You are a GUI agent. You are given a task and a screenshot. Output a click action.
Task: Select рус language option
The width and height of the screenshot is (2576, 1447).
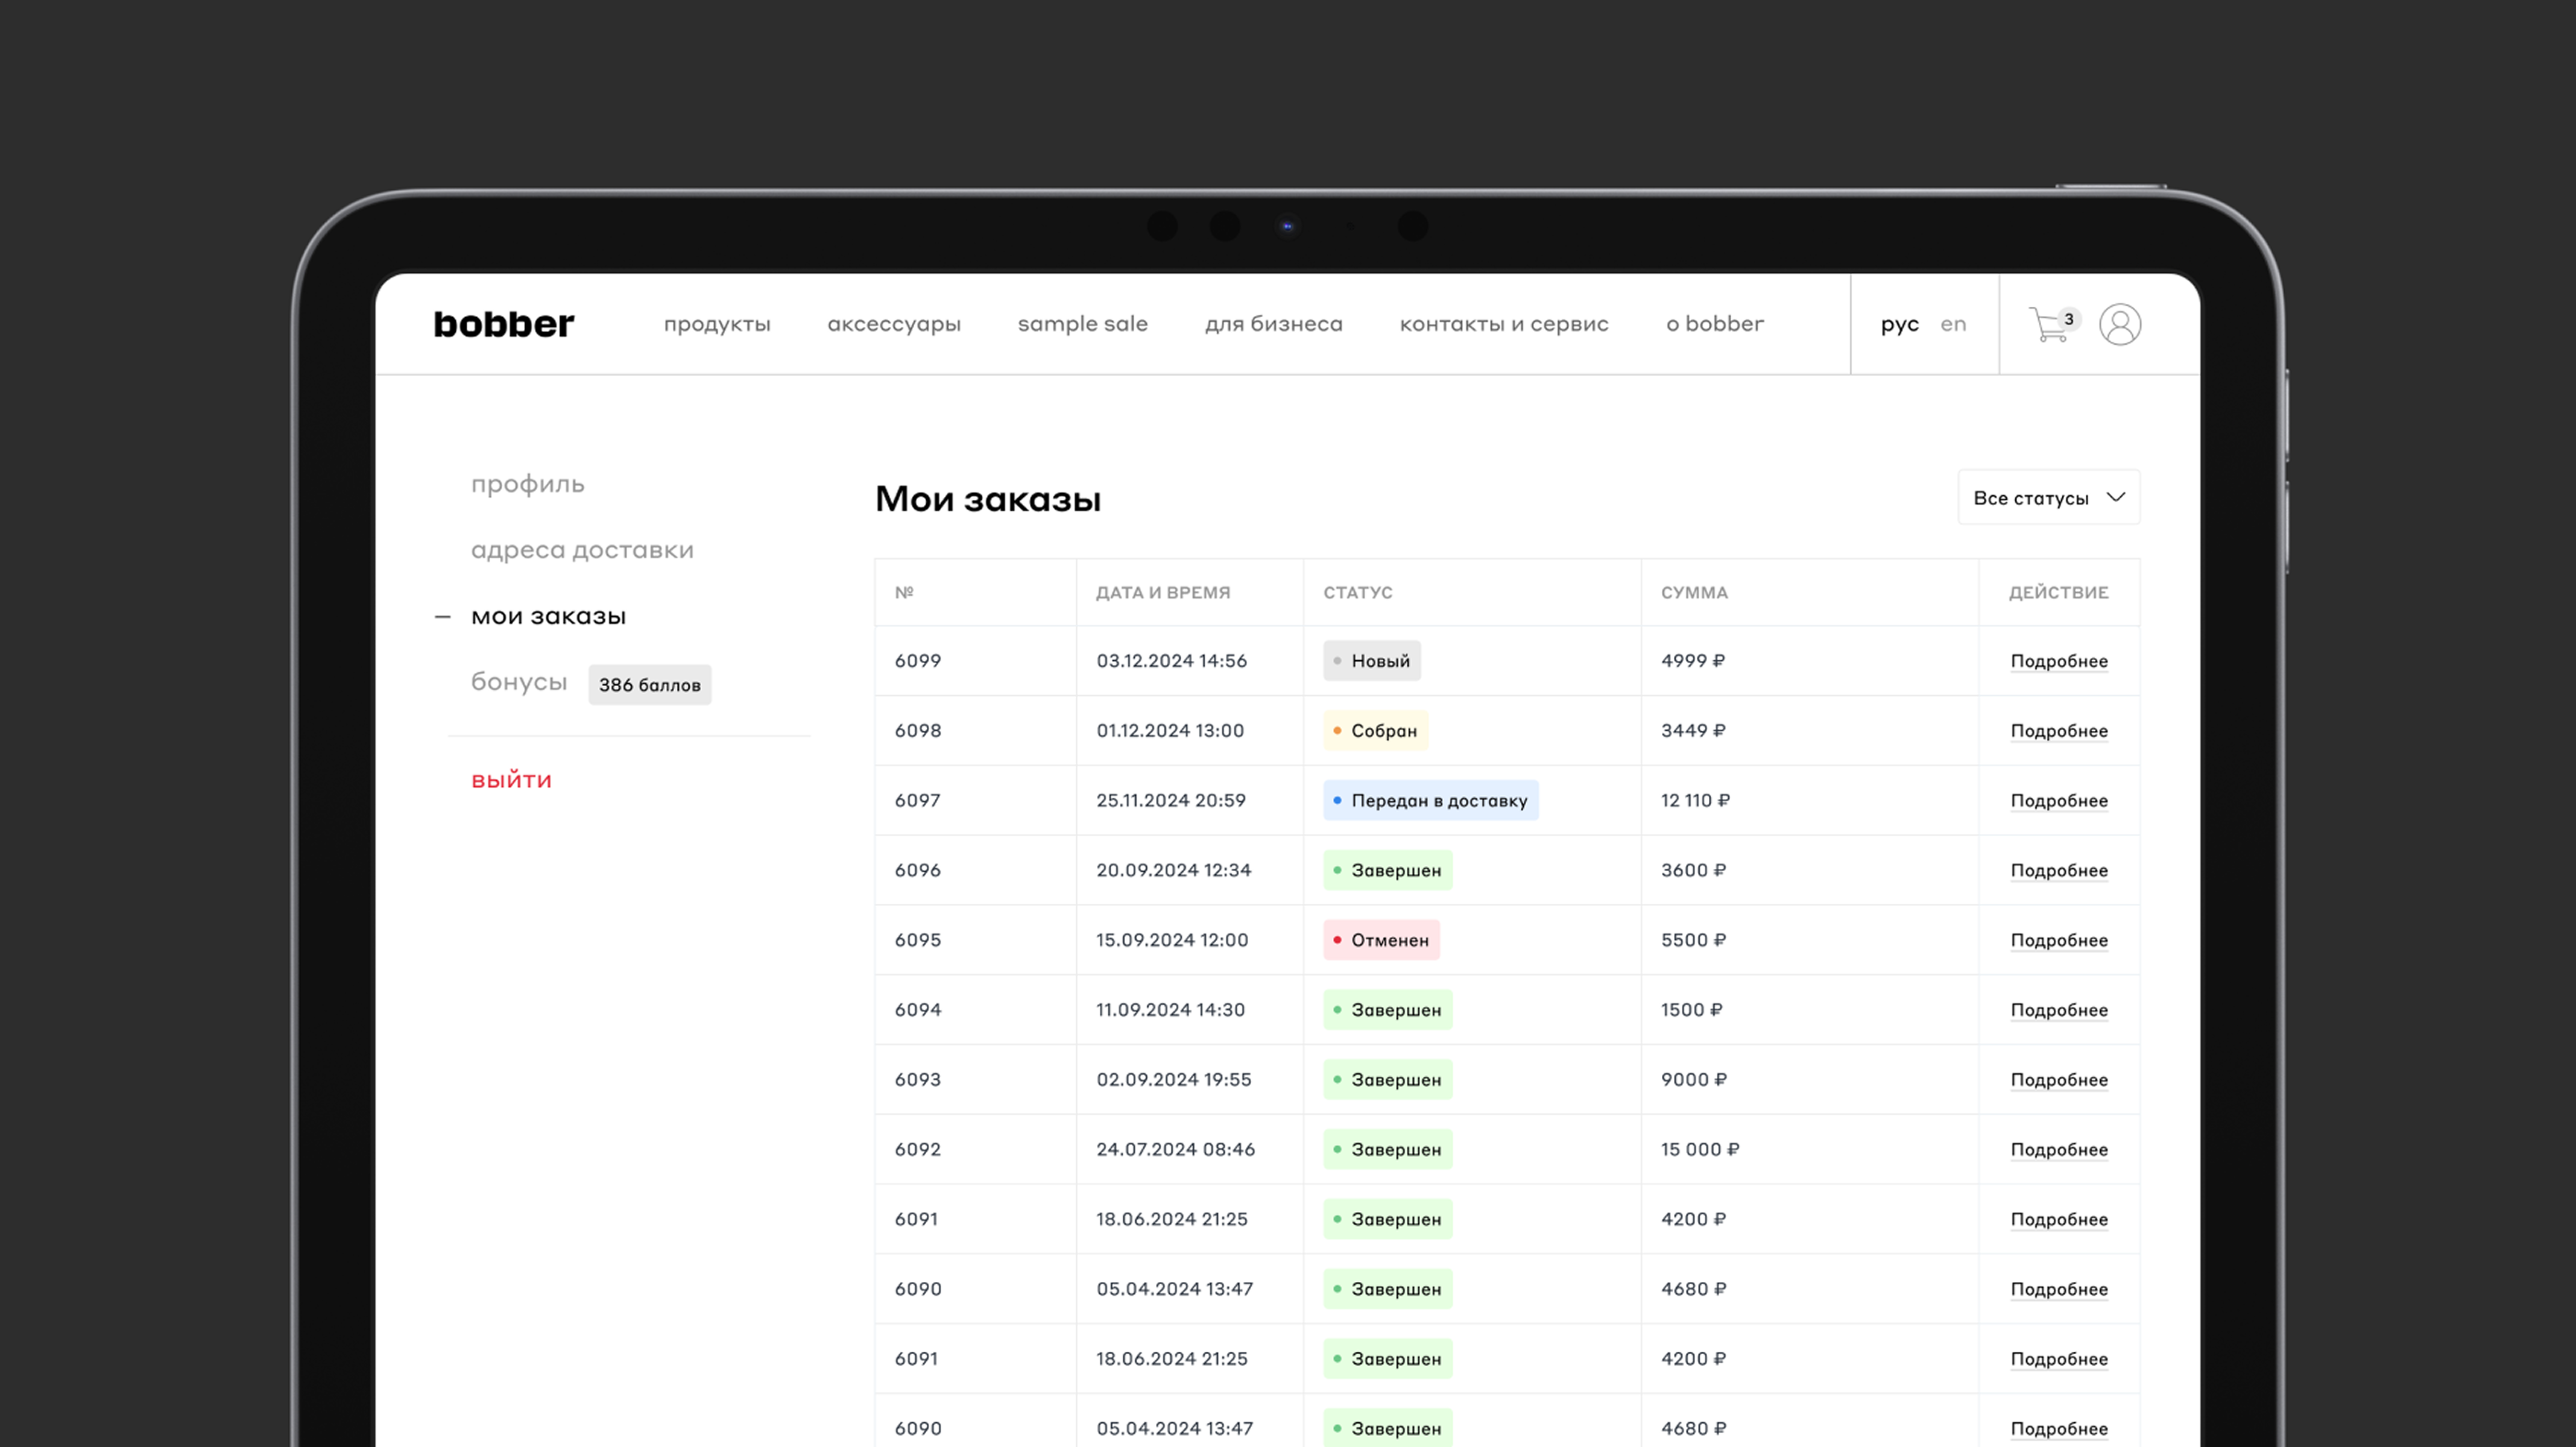click(x=1899, y=324)
